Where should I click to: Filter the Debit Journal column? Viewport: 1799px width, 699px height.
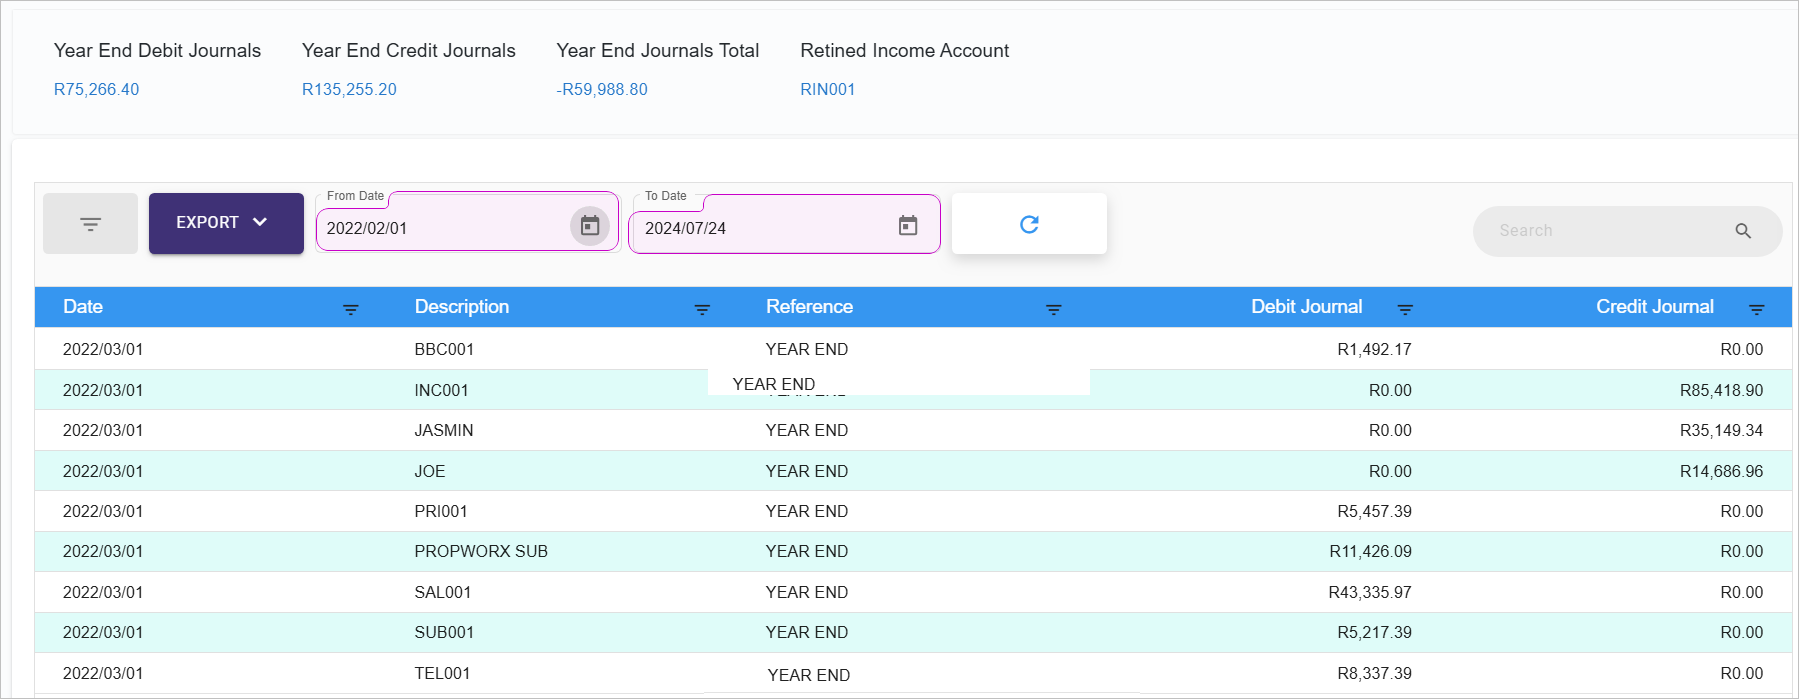[x=1405, y=309]
